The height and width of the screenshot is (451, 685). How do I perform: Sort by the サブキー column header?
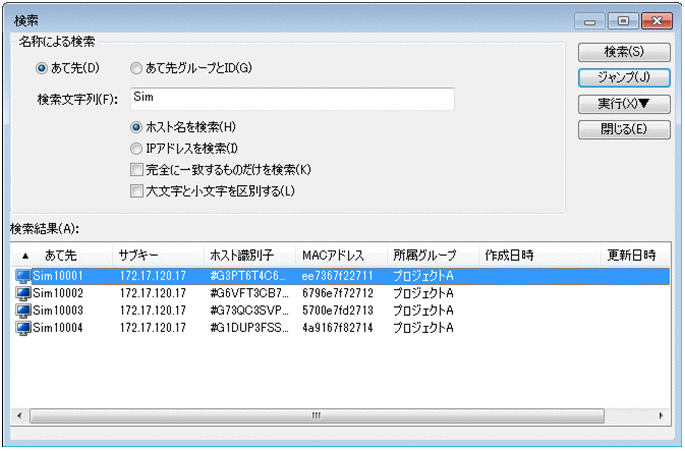[x=158, y=255]
